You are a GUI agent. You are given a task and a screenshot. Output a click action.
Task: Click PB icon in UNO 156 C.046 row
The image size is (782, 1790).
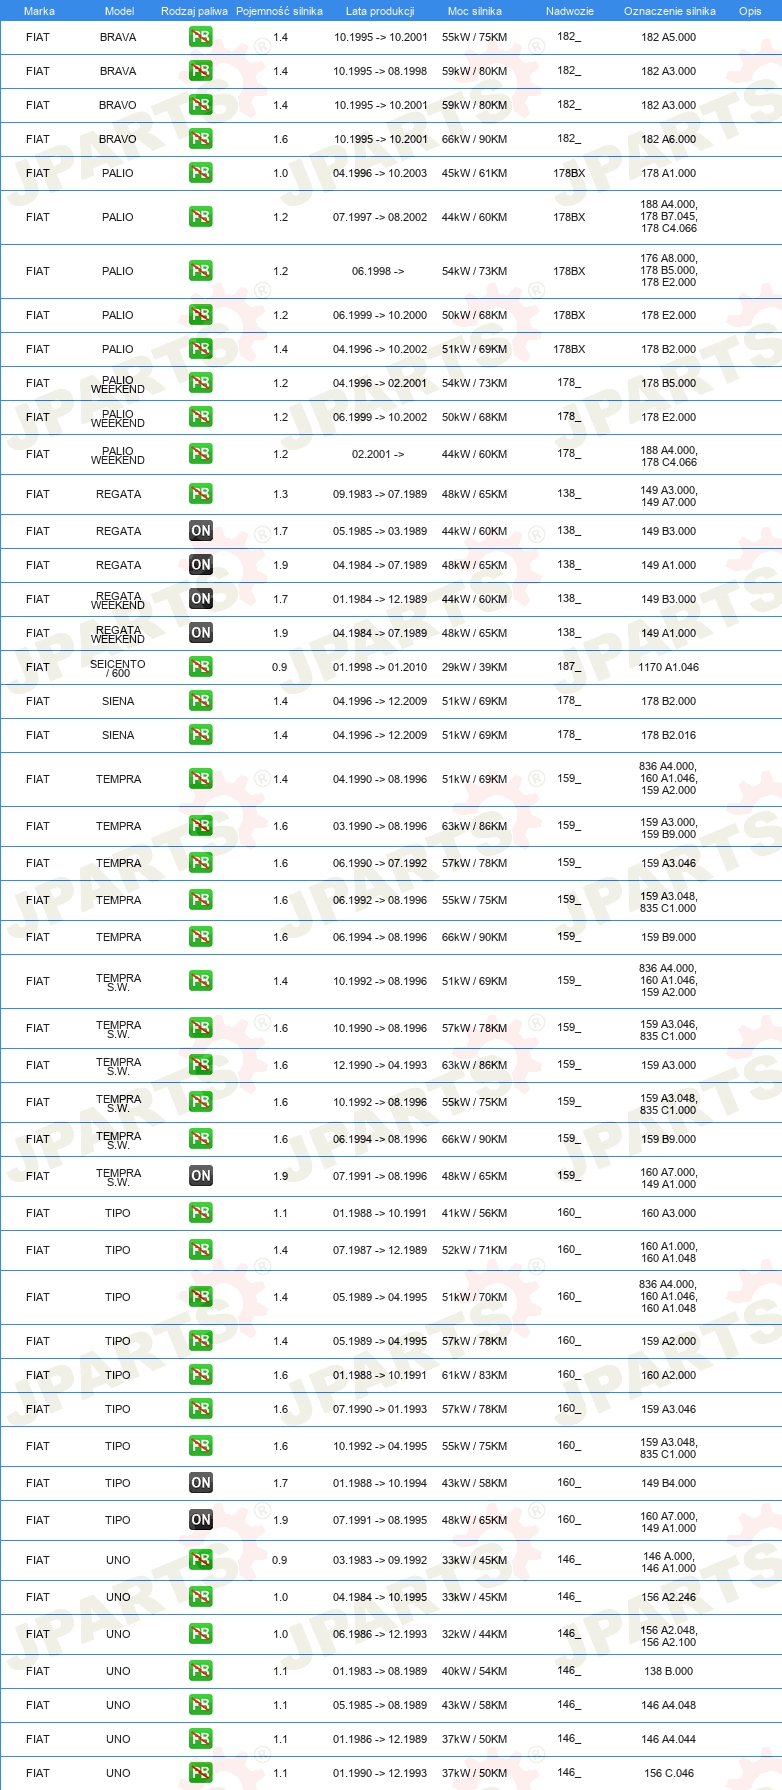coord(201,1773)
